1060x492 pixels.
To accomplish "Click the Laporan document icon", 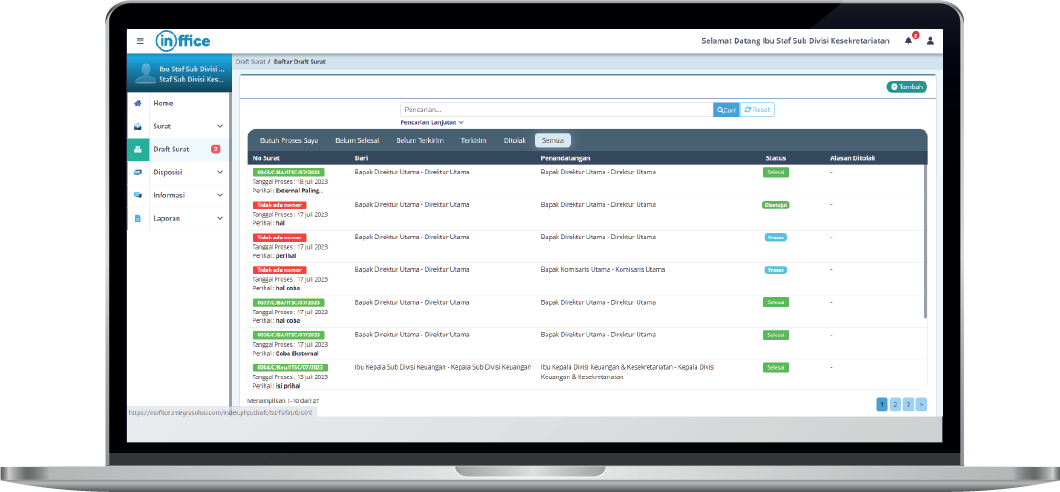I will pyautogui.click(x=137, y=218).
